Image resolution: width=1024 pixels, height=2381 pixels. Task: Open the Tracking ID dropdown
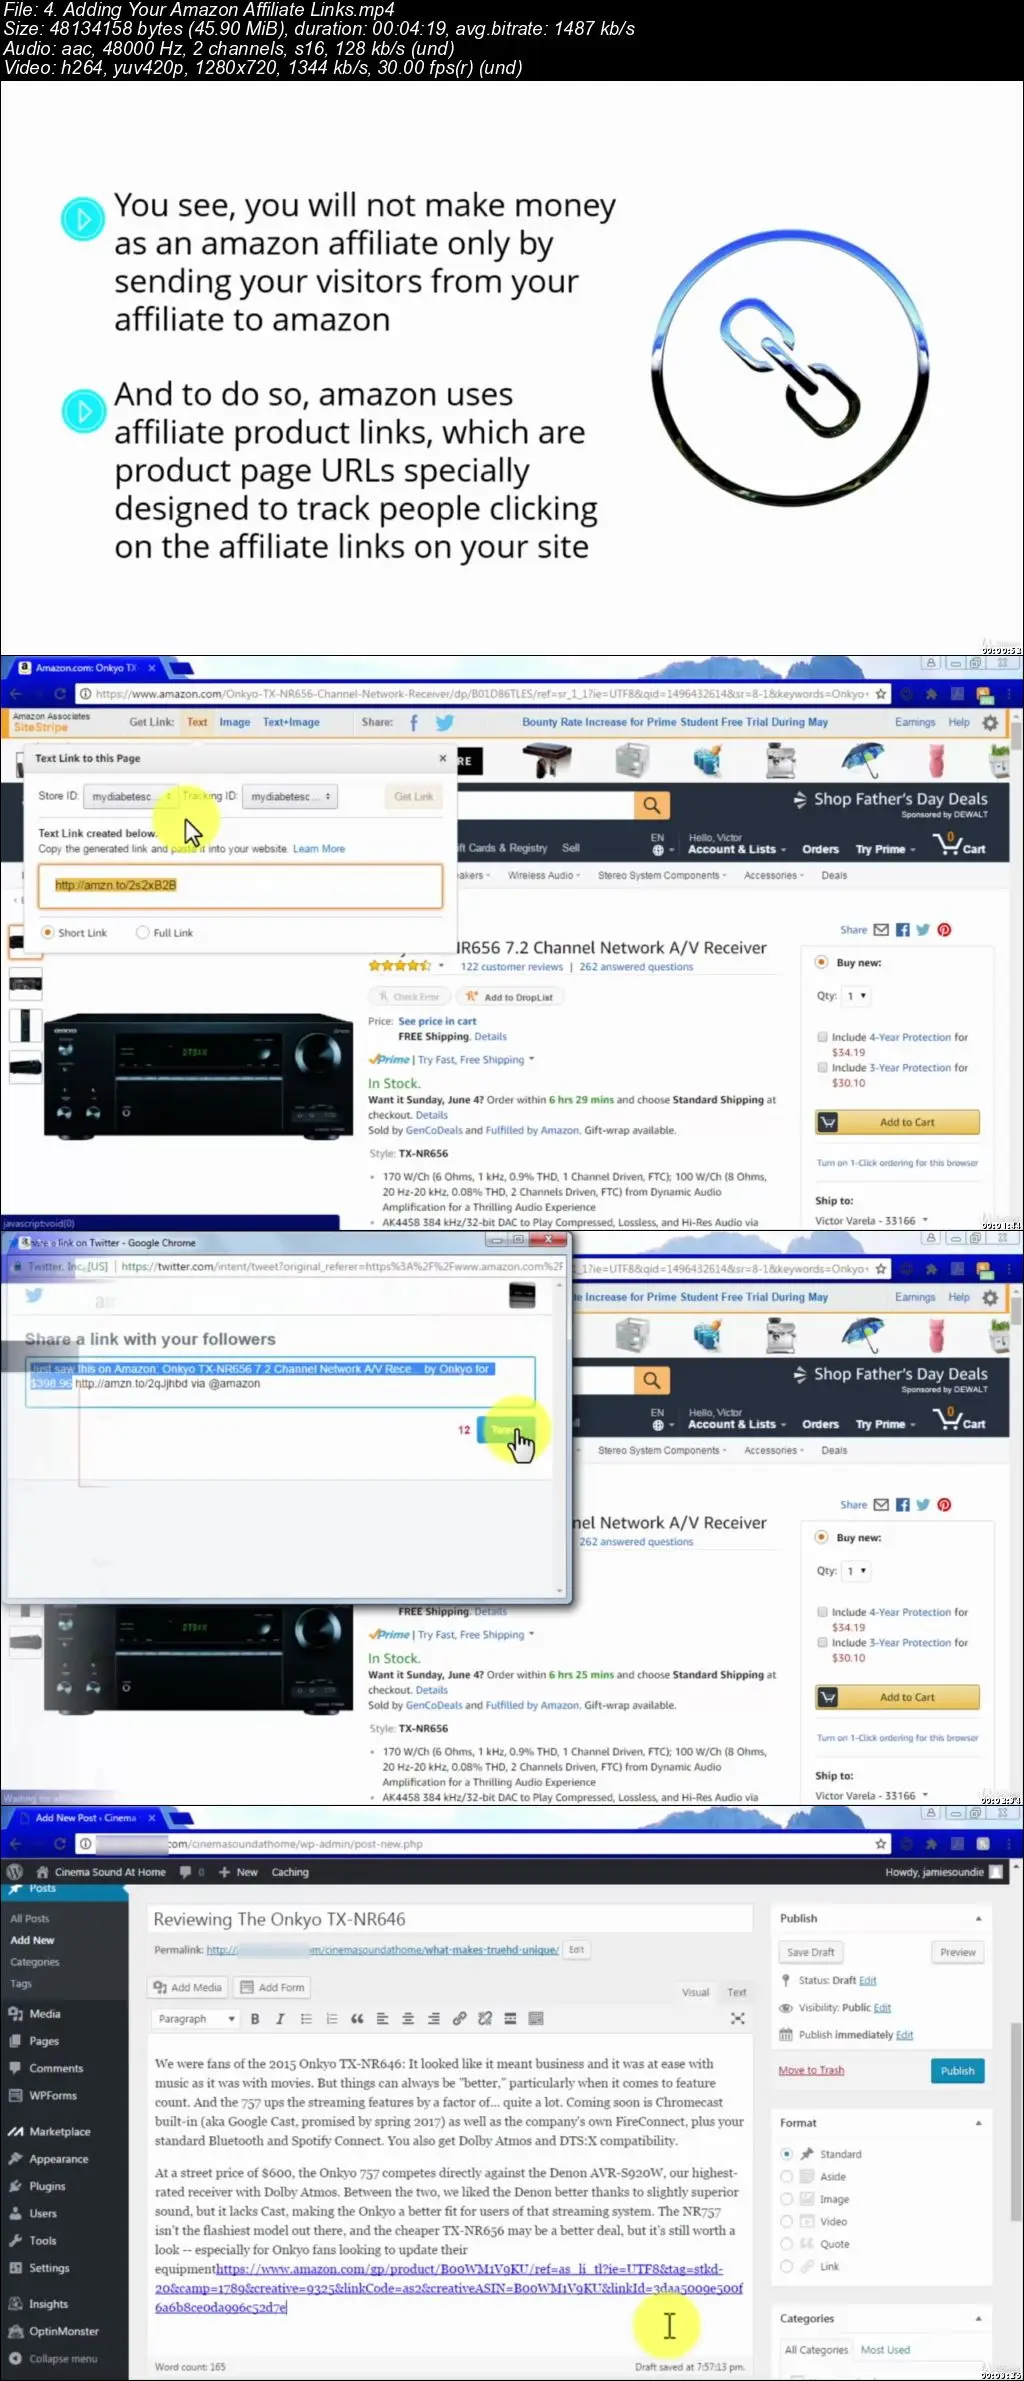pos(290,796)
